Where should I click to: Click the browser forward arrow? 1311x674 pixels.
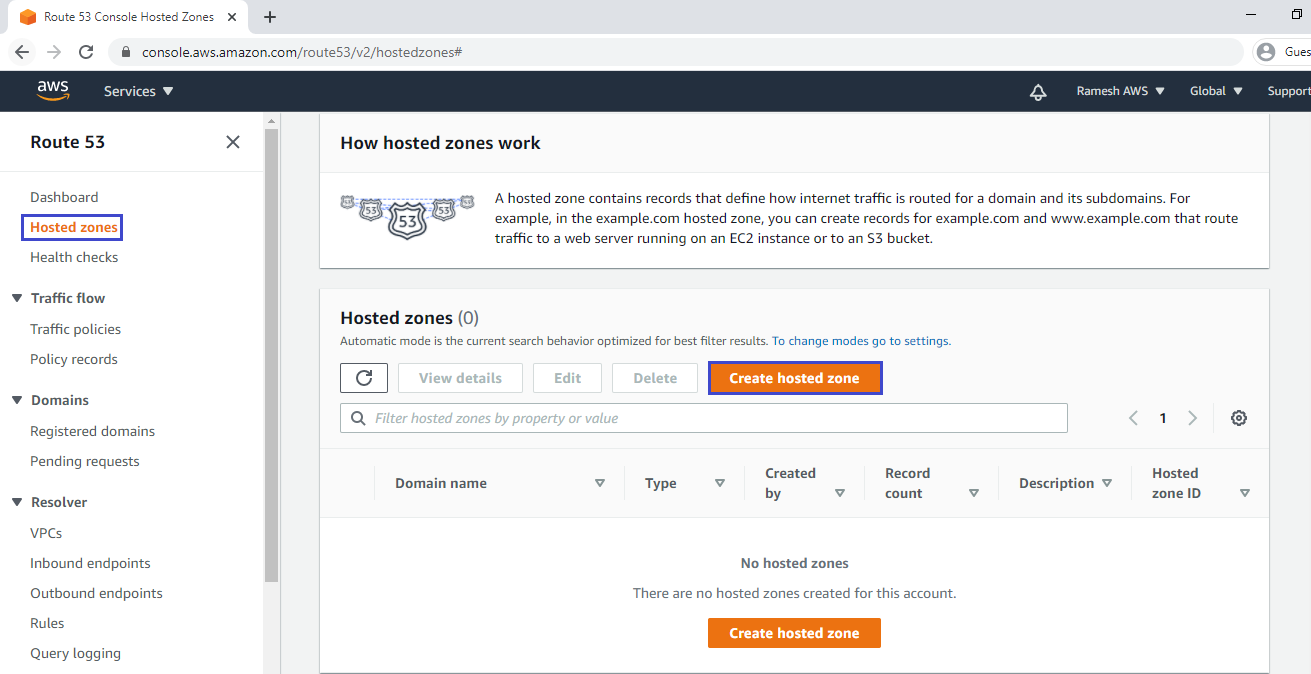point(54,52)
